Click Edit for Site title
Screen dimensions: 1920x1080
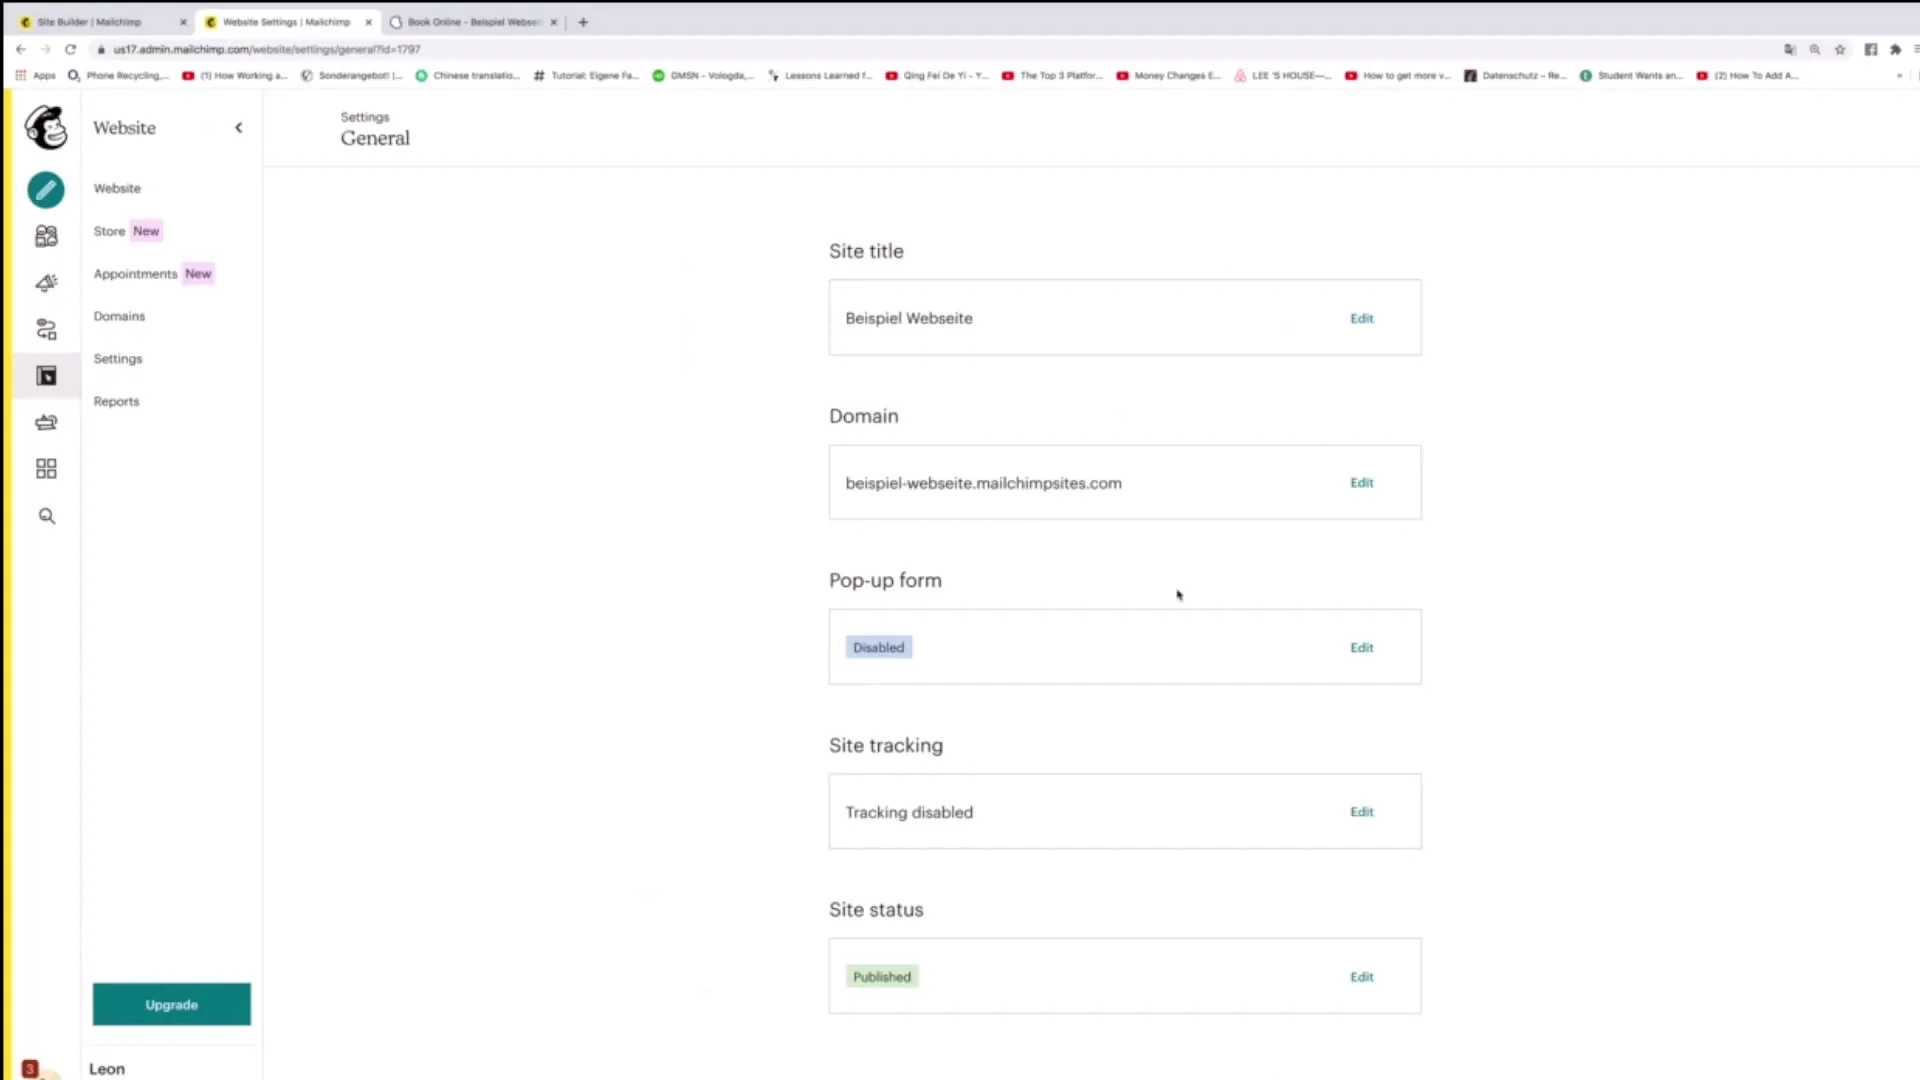[1362, 318]
